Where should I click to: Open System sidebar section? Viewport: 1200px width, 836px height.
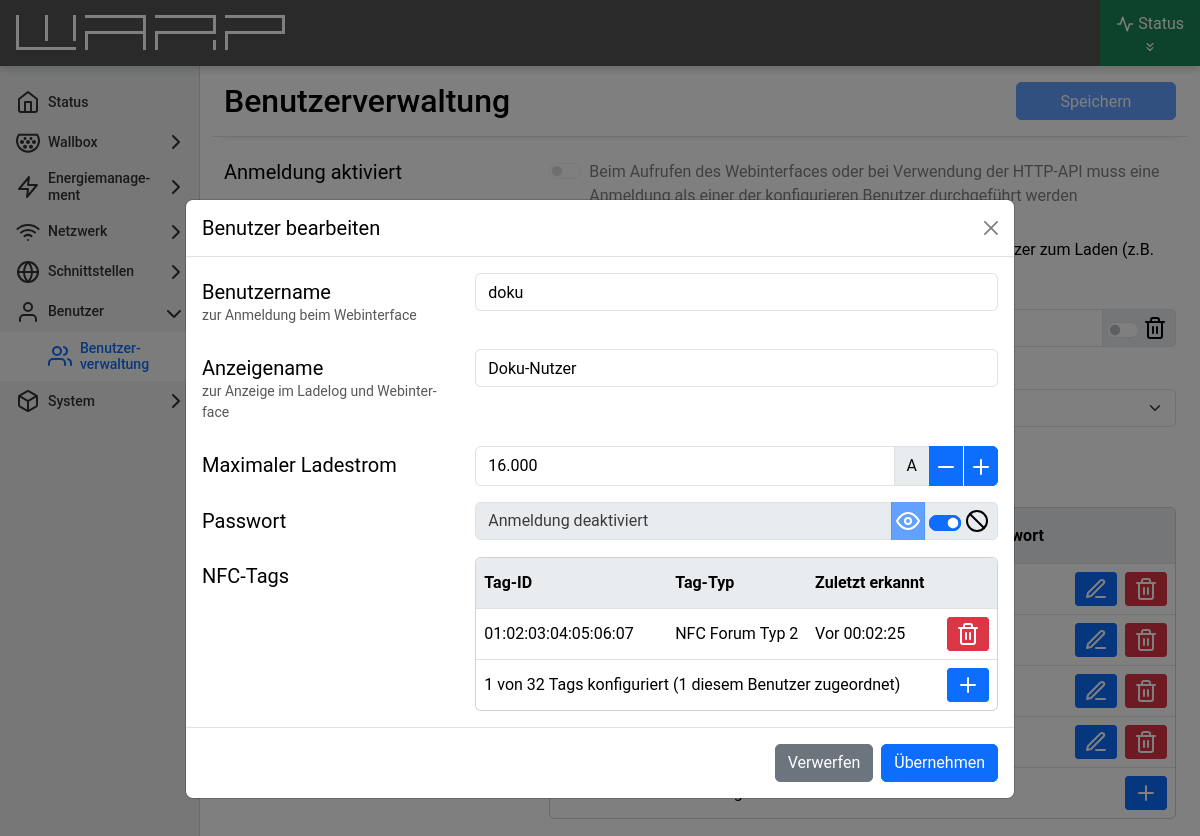(x=100, y=401)
